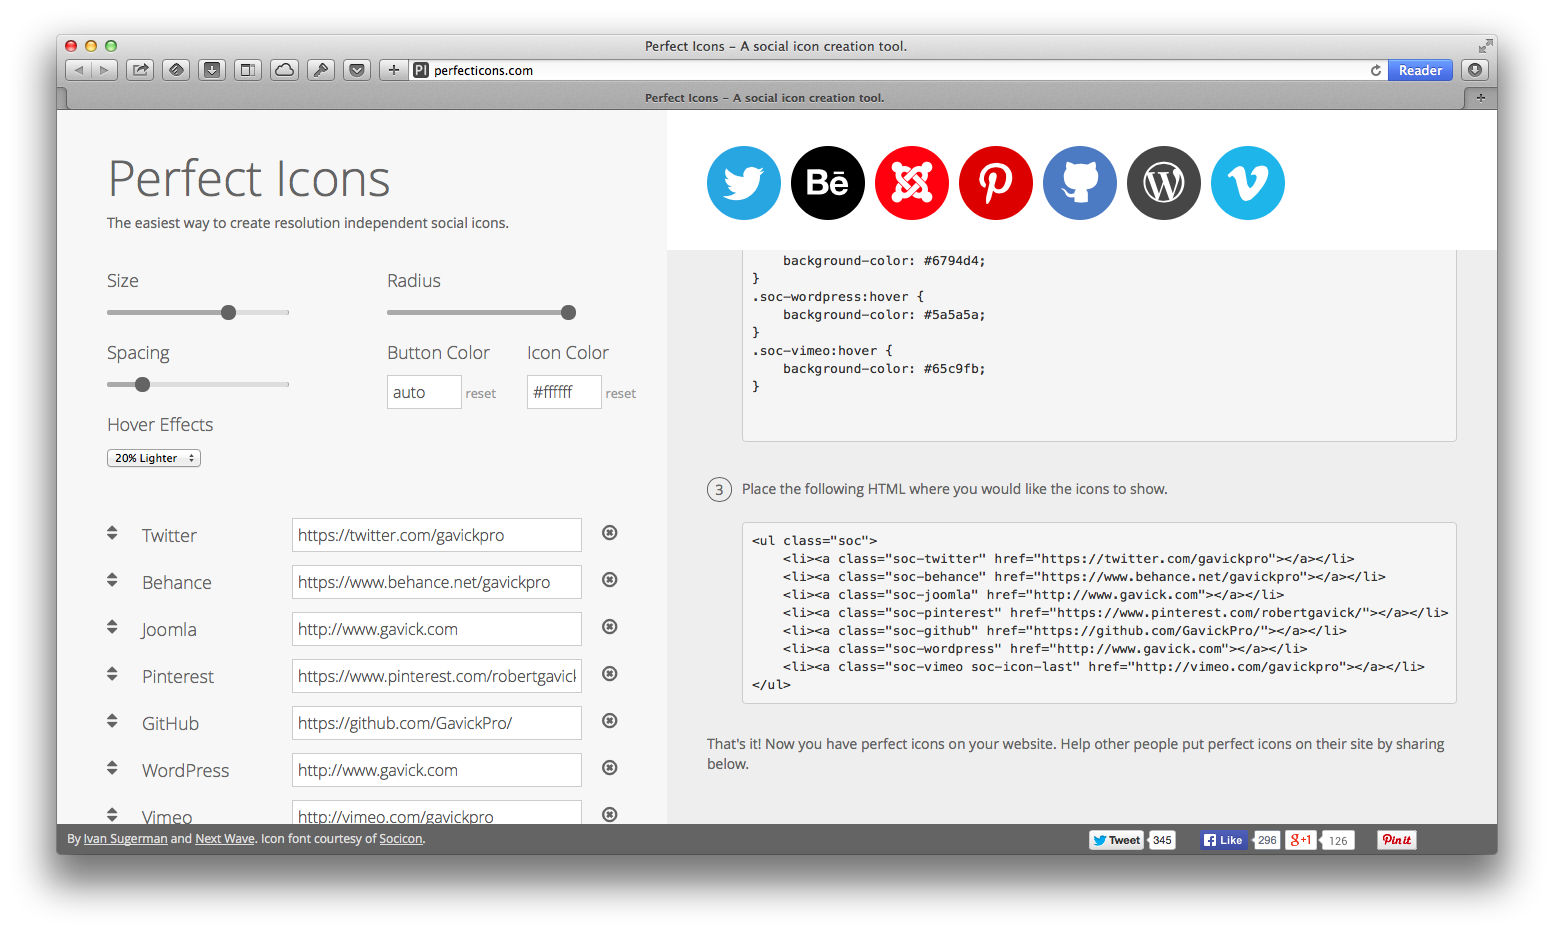
Task: Click the Joomla red icon
Action: point(911,183)
